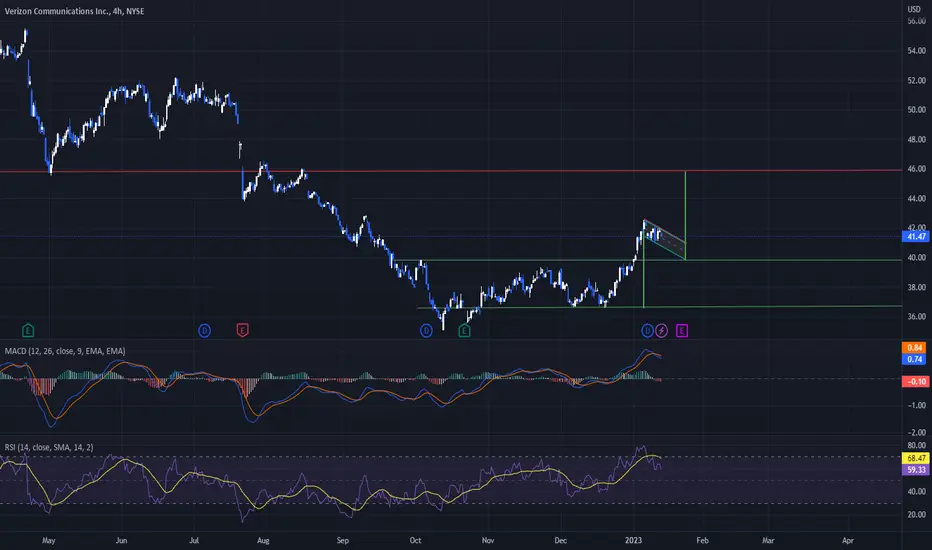The width and height of the screenshot is (932, 550).
Task: Click the 44.00 price axis label
Action: tap(916, 198)
